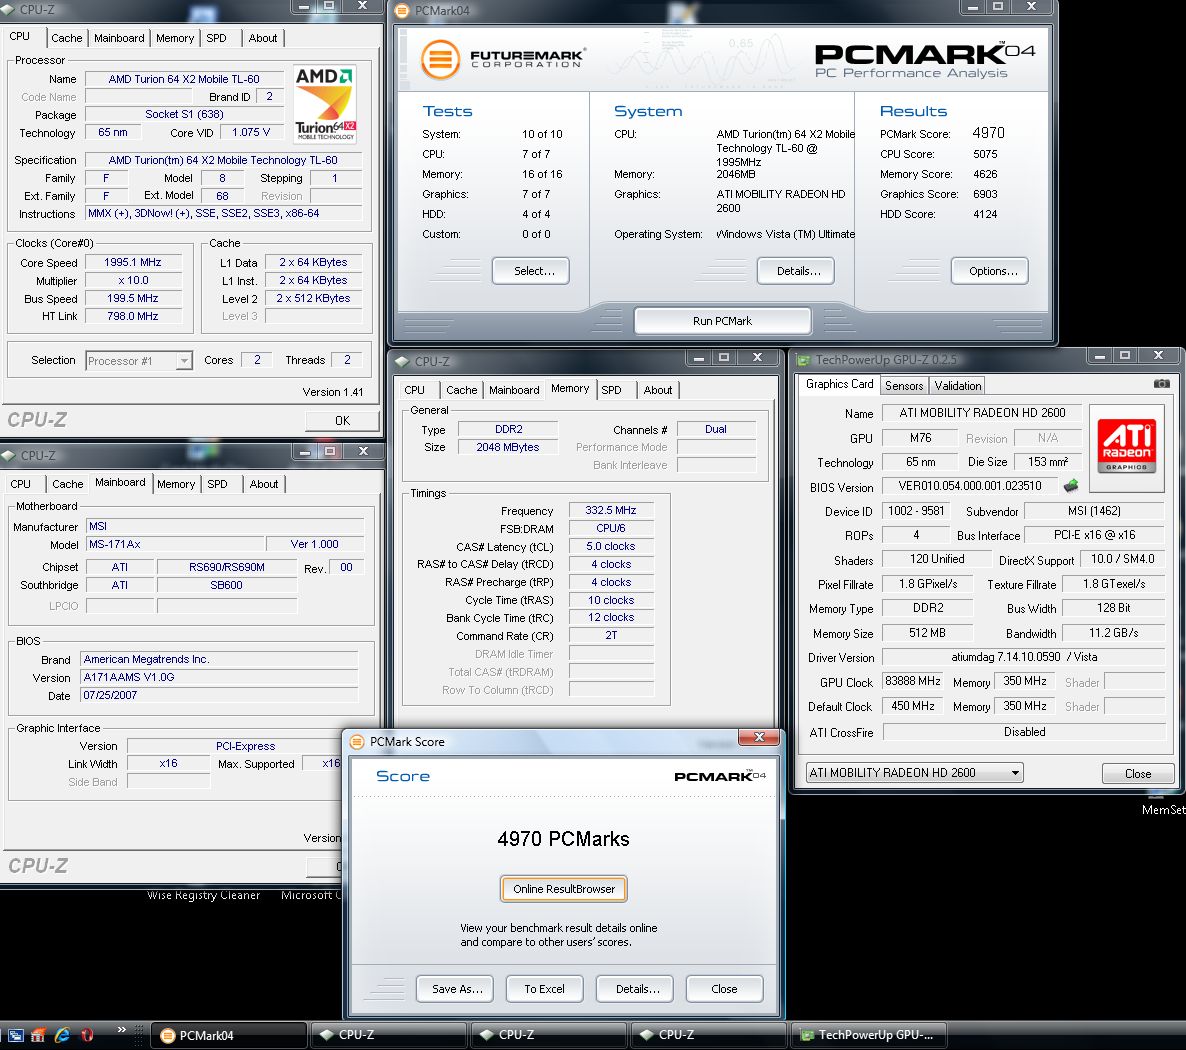This screenshot has height=1050, width=1186.
Task: Click motherboard Model field MS-171Ax
Action: click(175, 545)
